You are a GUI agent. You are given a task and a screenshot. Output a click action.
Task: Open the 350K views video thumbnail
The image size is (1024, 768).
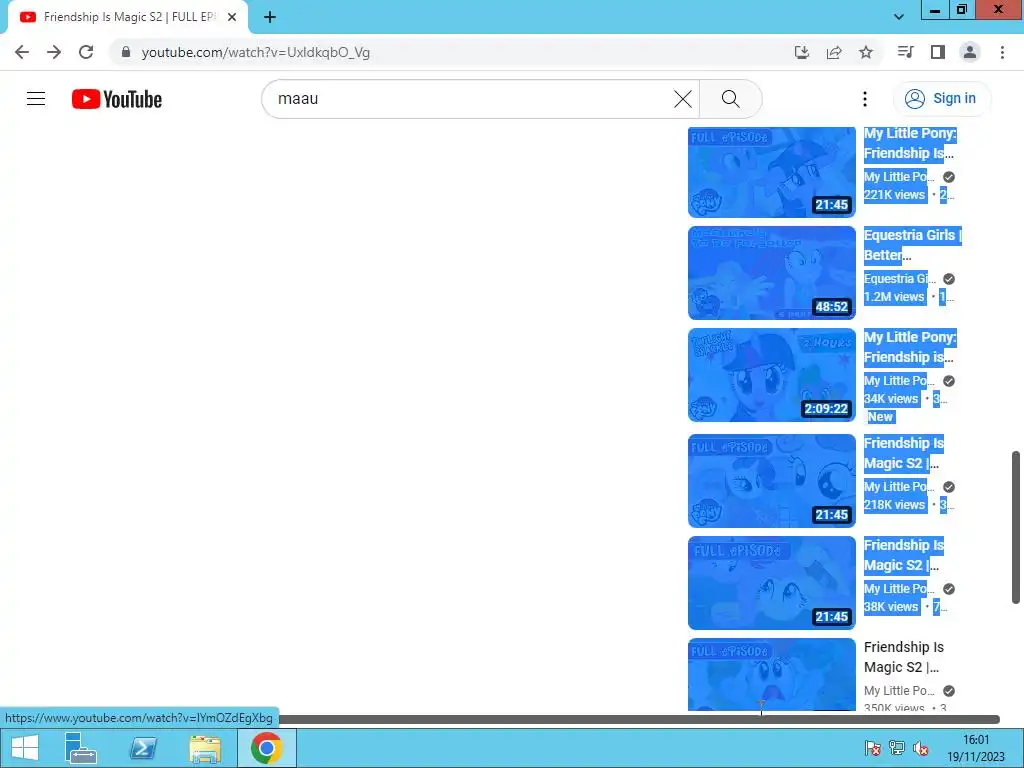coord(771,674)
